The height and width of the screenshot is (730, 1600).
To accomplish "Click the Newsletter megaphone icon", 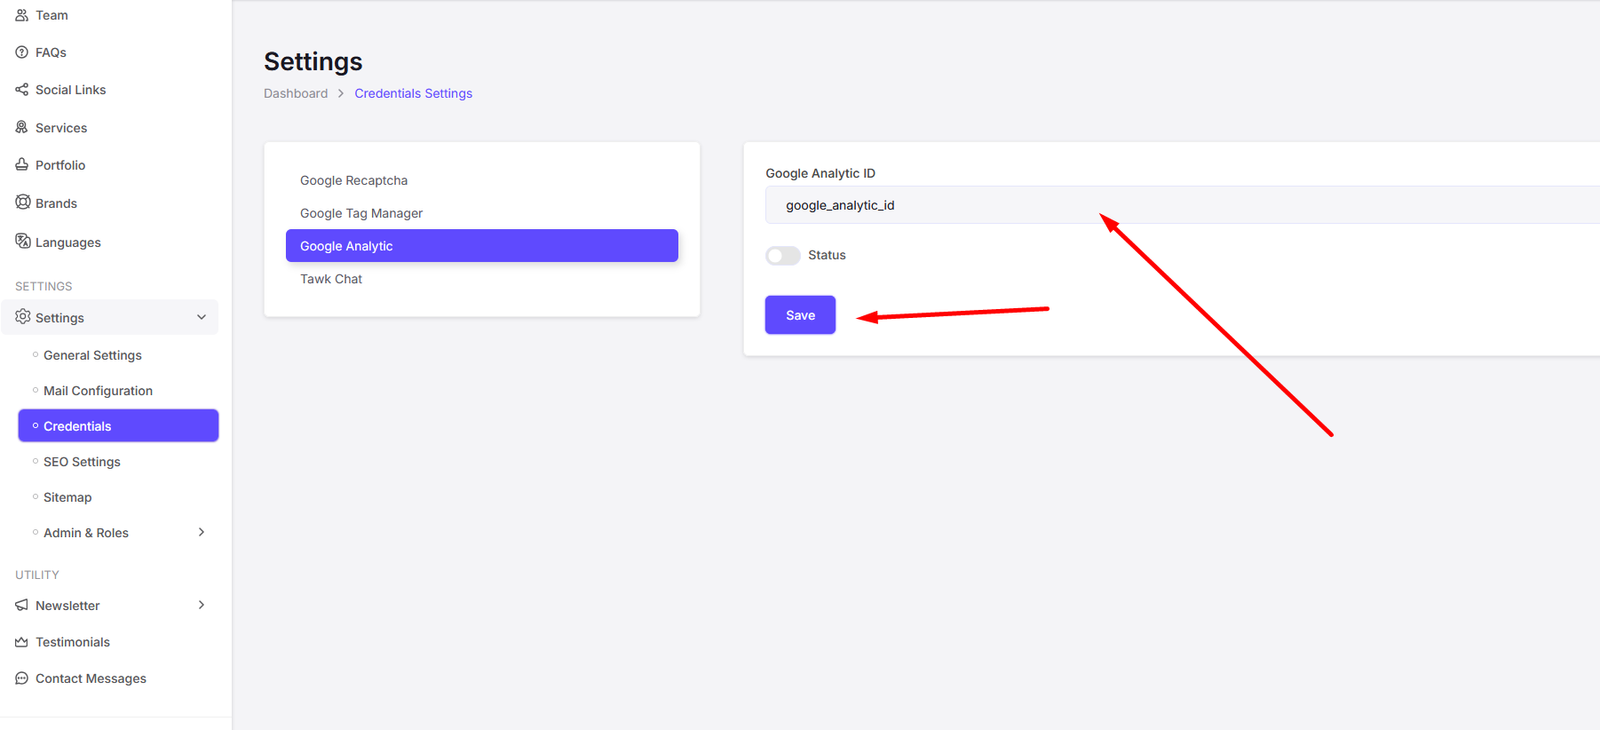I will [22, 605].
